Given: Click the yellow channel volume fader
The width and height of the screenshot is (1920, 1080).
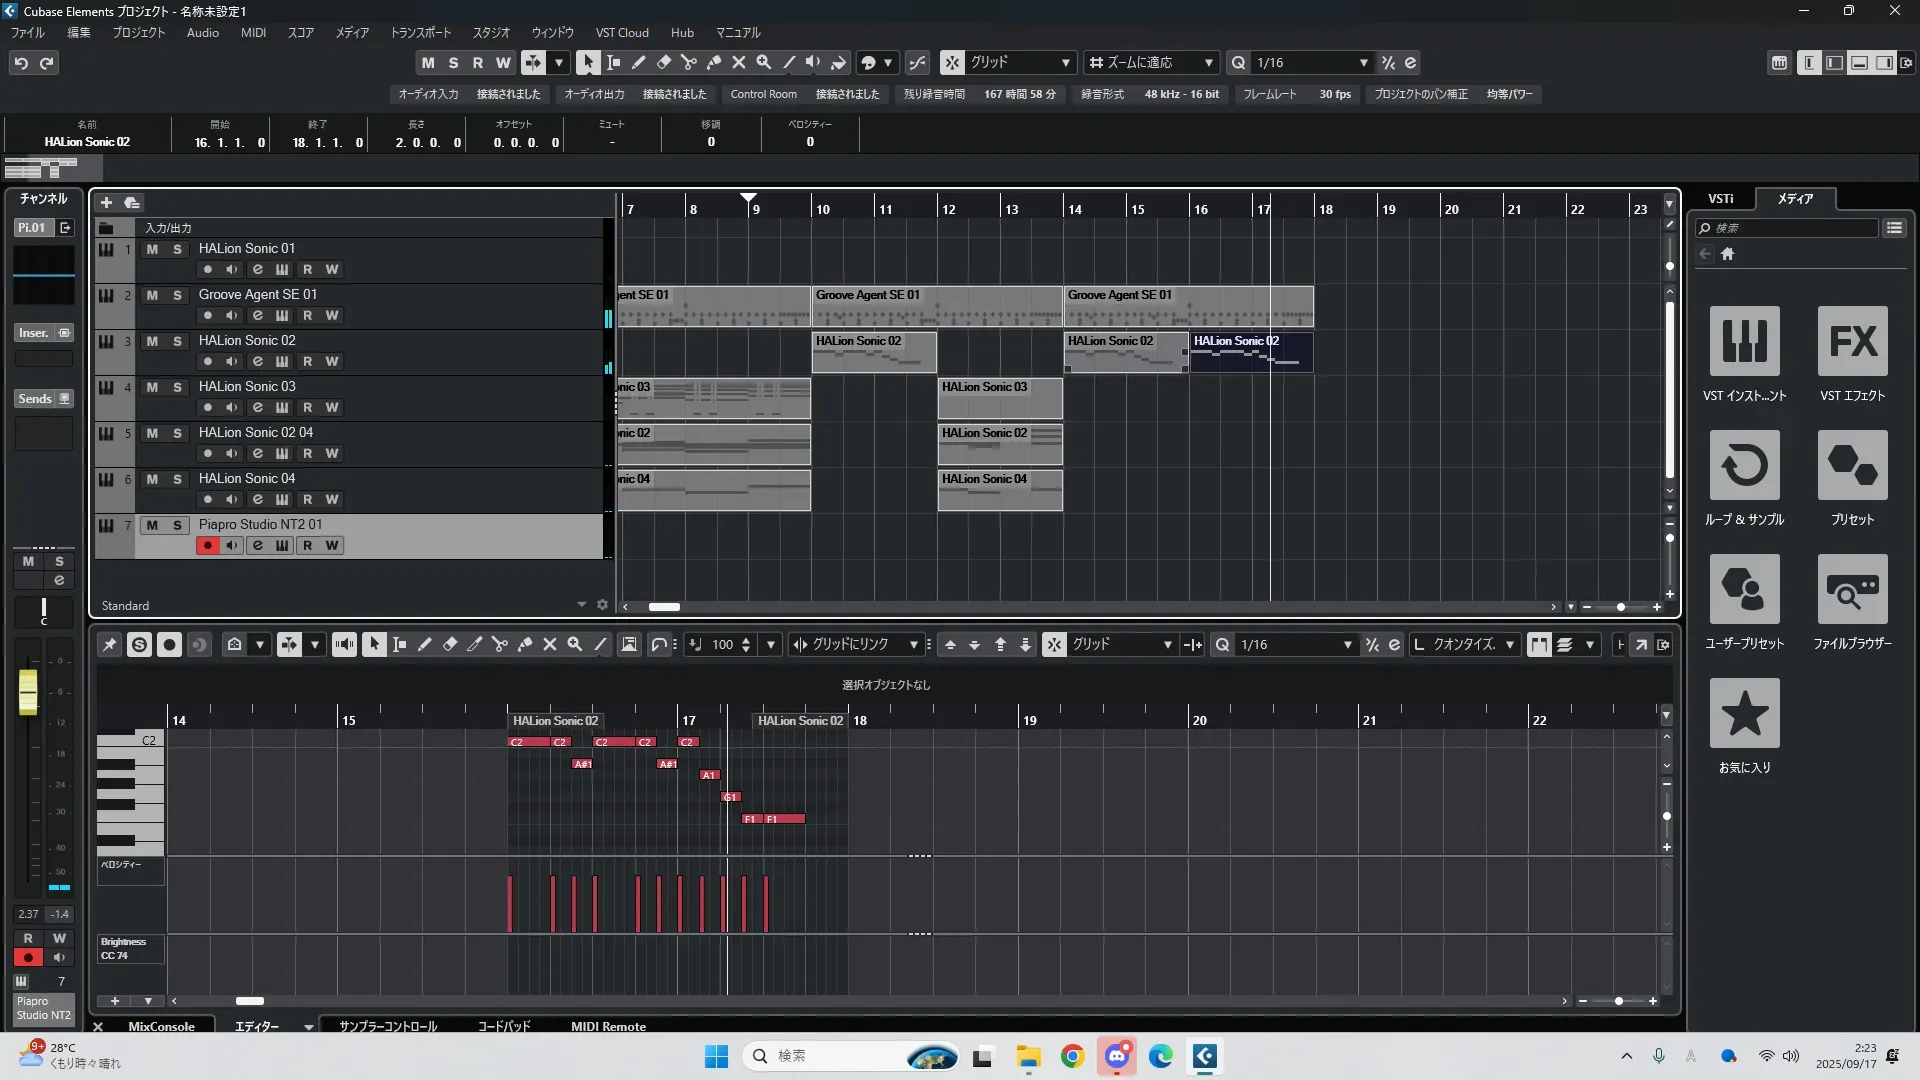Looking at the screenshot, I should (x=28, y=691).
